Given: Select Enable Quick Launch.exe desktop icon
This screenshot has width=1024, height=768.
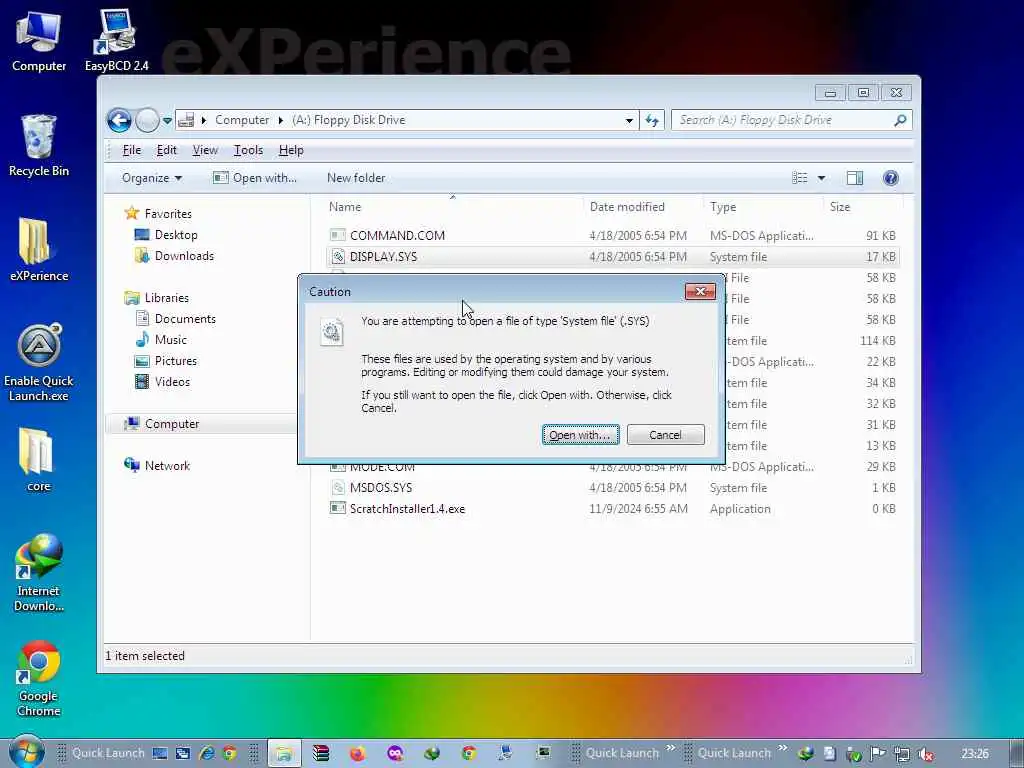Looking at the screenshot, I should pyautogui.click(x=39, y=362).
